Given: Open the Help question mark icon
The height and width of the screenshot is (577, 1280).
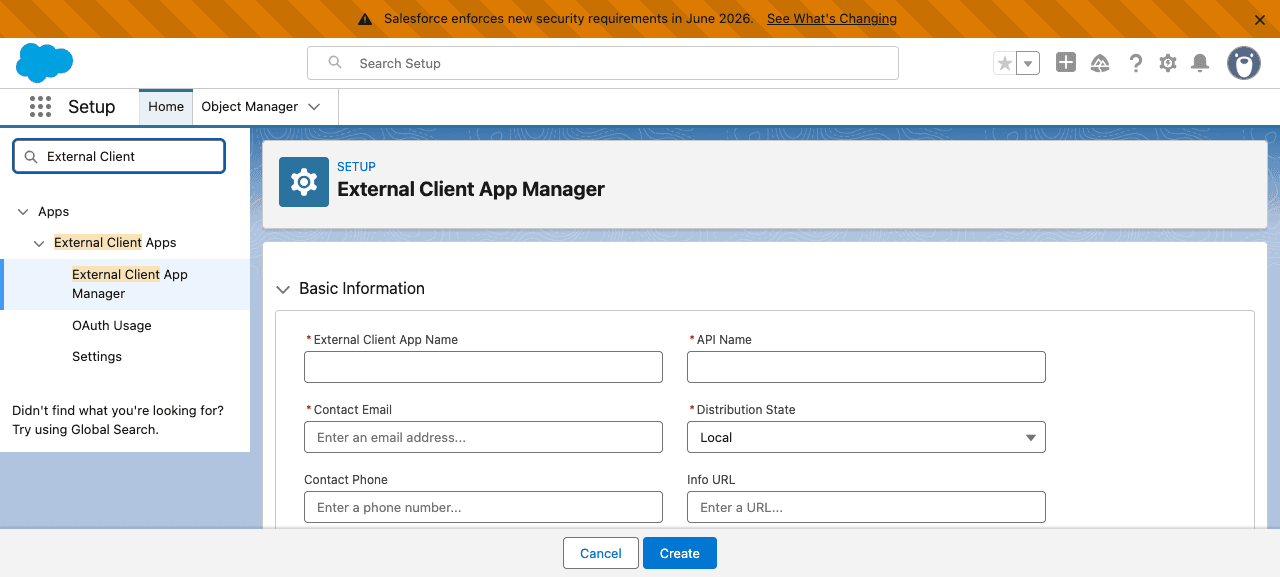Looking at the screenshot, I should click(x=1135, y=63).
